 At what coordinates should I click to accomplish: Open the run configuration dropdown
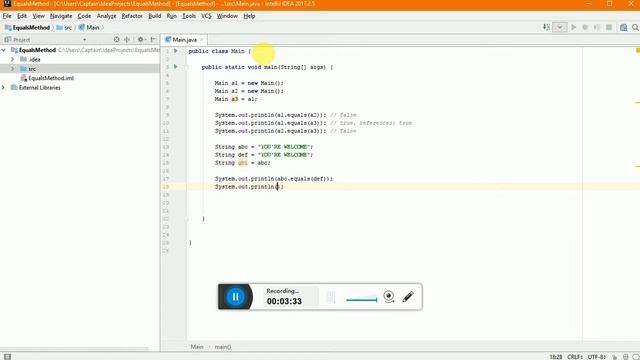(x=560, y=27)
